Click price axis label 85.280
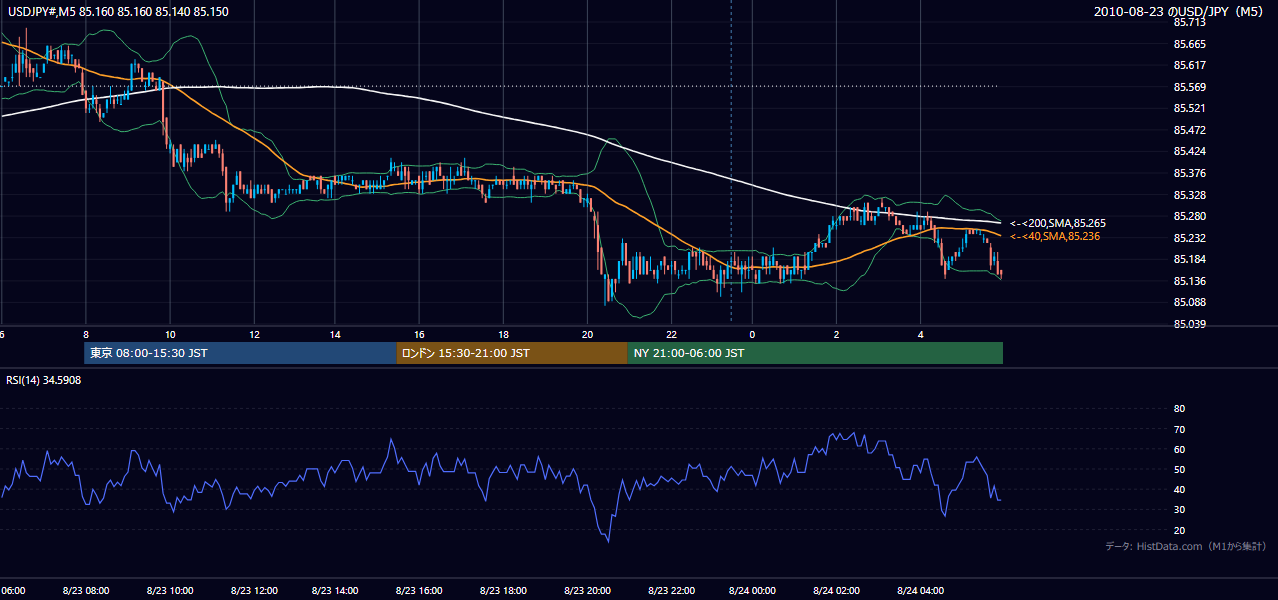Viewport: 1278px width, 600px height. click(1189, 216)
